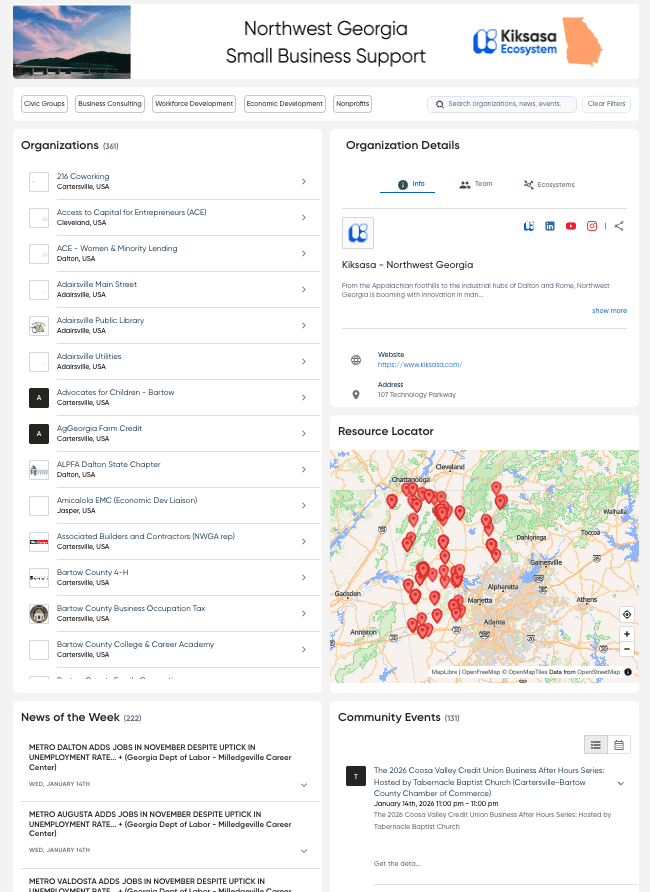Click the Get the deta... link
This screenshot has height=892, width=650.
[397, 864]
